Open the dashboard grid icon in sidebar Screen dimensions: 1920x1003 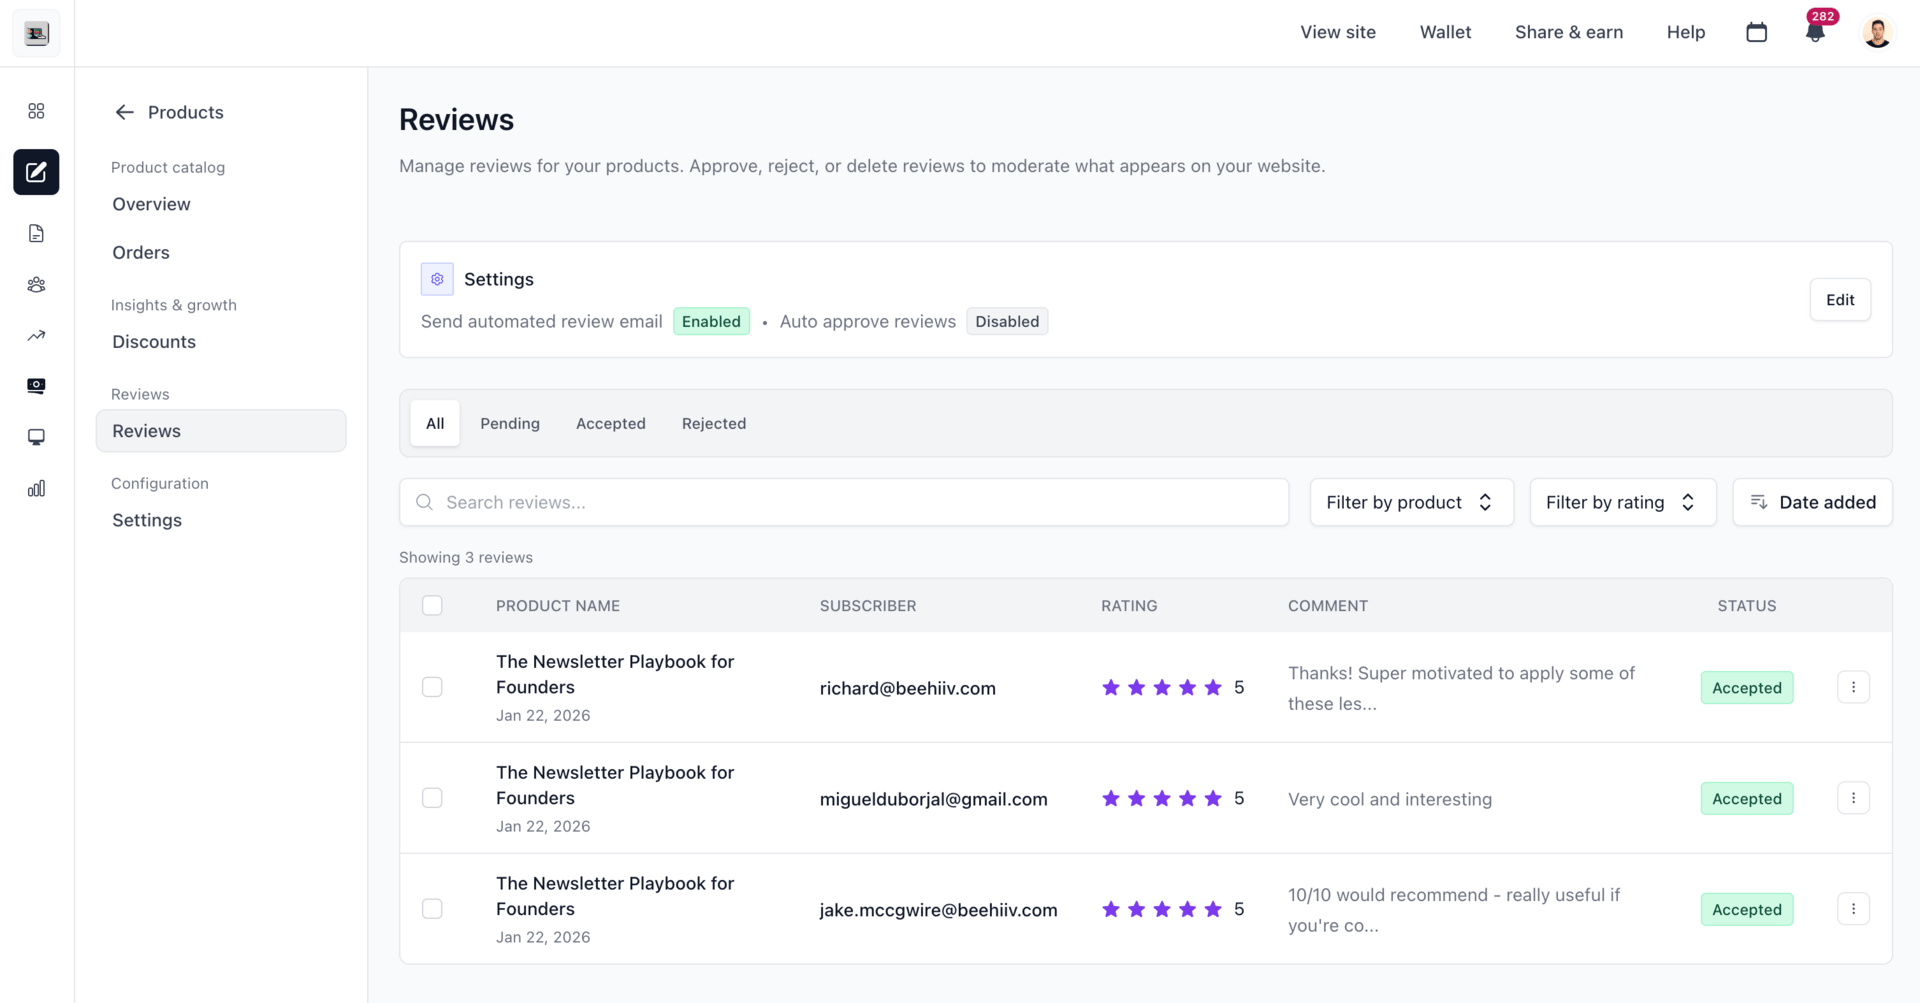coord(36,111)
